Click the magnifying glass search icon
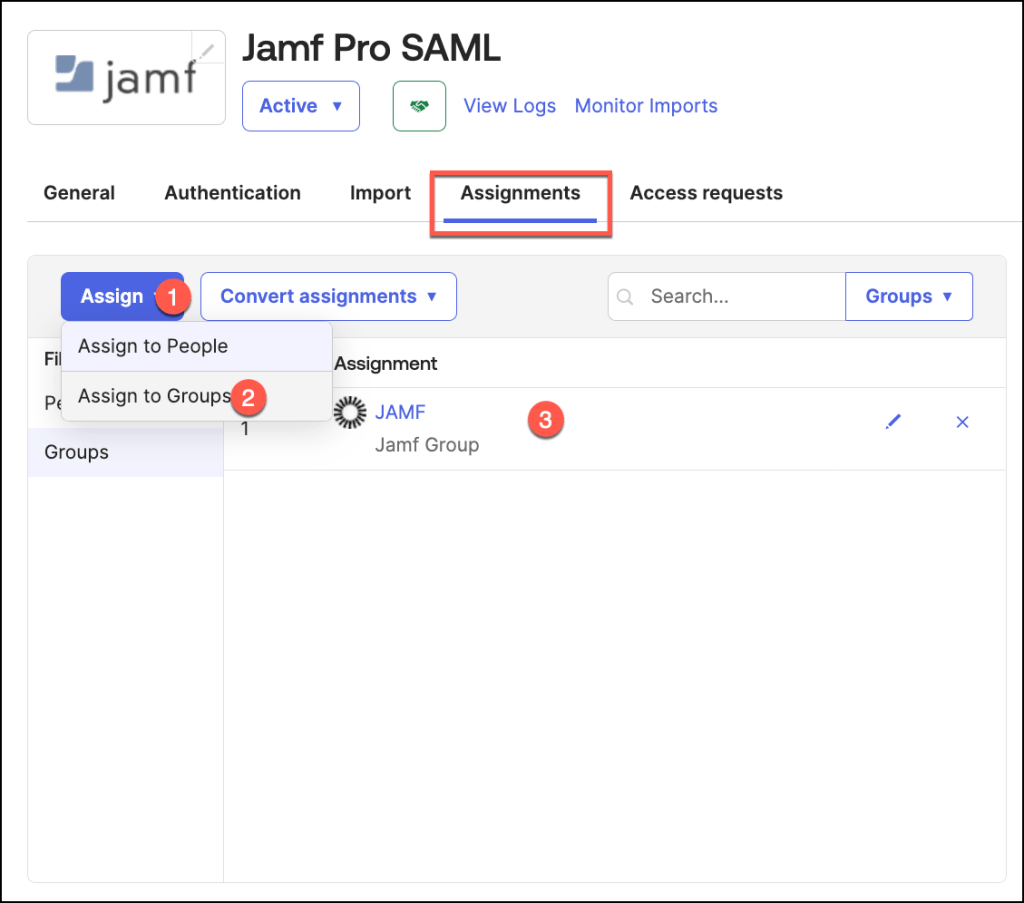The height and width of the screenshot is (903, 1024). tap(627, 297)
